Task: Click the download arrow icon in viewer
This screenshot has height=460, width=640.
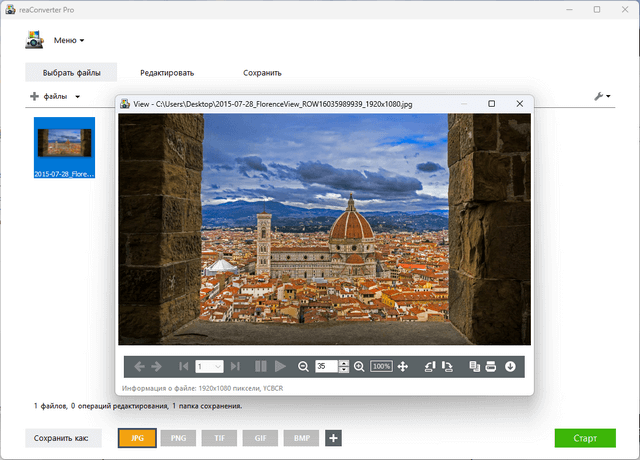Action: tap(510, 367)
